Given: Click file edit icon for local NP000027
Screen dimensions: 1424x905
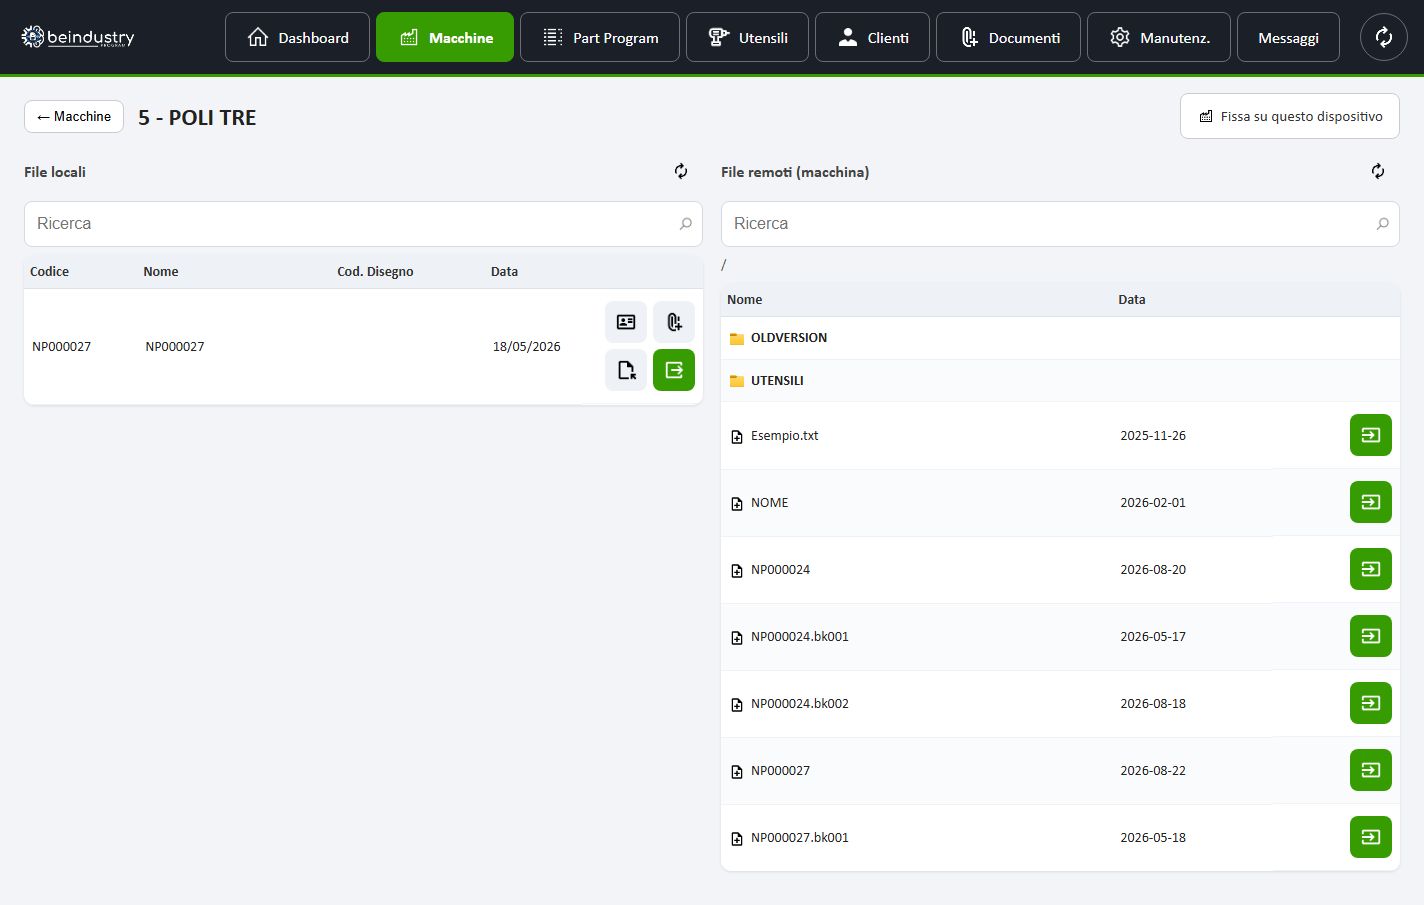Looking at the screenshot, I should tap(626, 370).
